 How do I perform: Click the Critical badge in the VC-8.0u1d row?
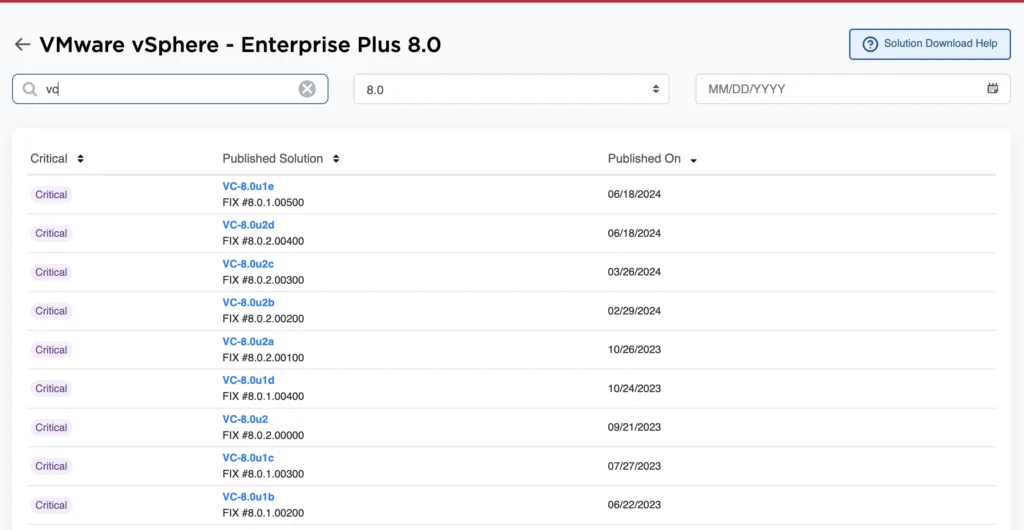pos(51,388)
